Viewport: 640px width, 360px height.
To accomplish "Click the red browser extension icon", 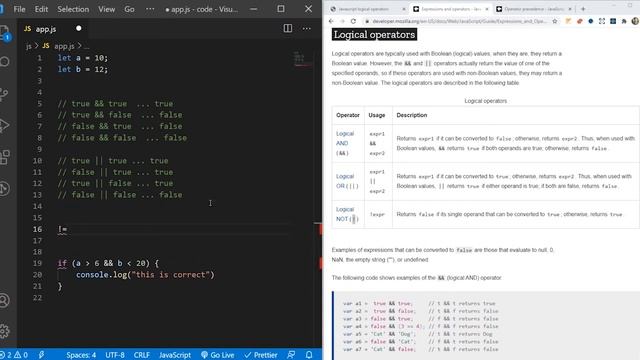I will [580, 21].
